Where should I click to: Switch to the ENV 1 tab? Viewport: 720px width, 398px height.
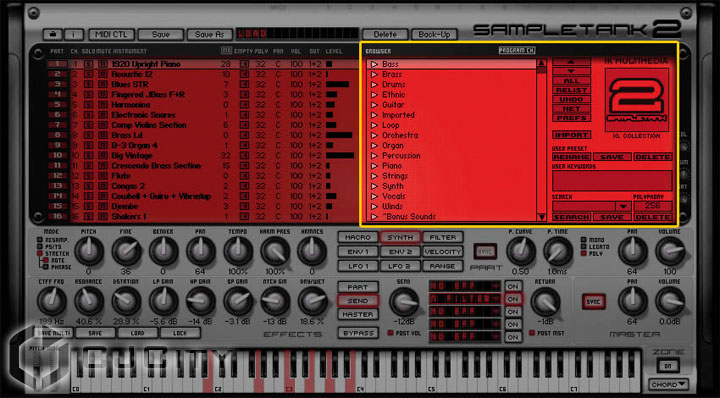[x=358, y=252]
